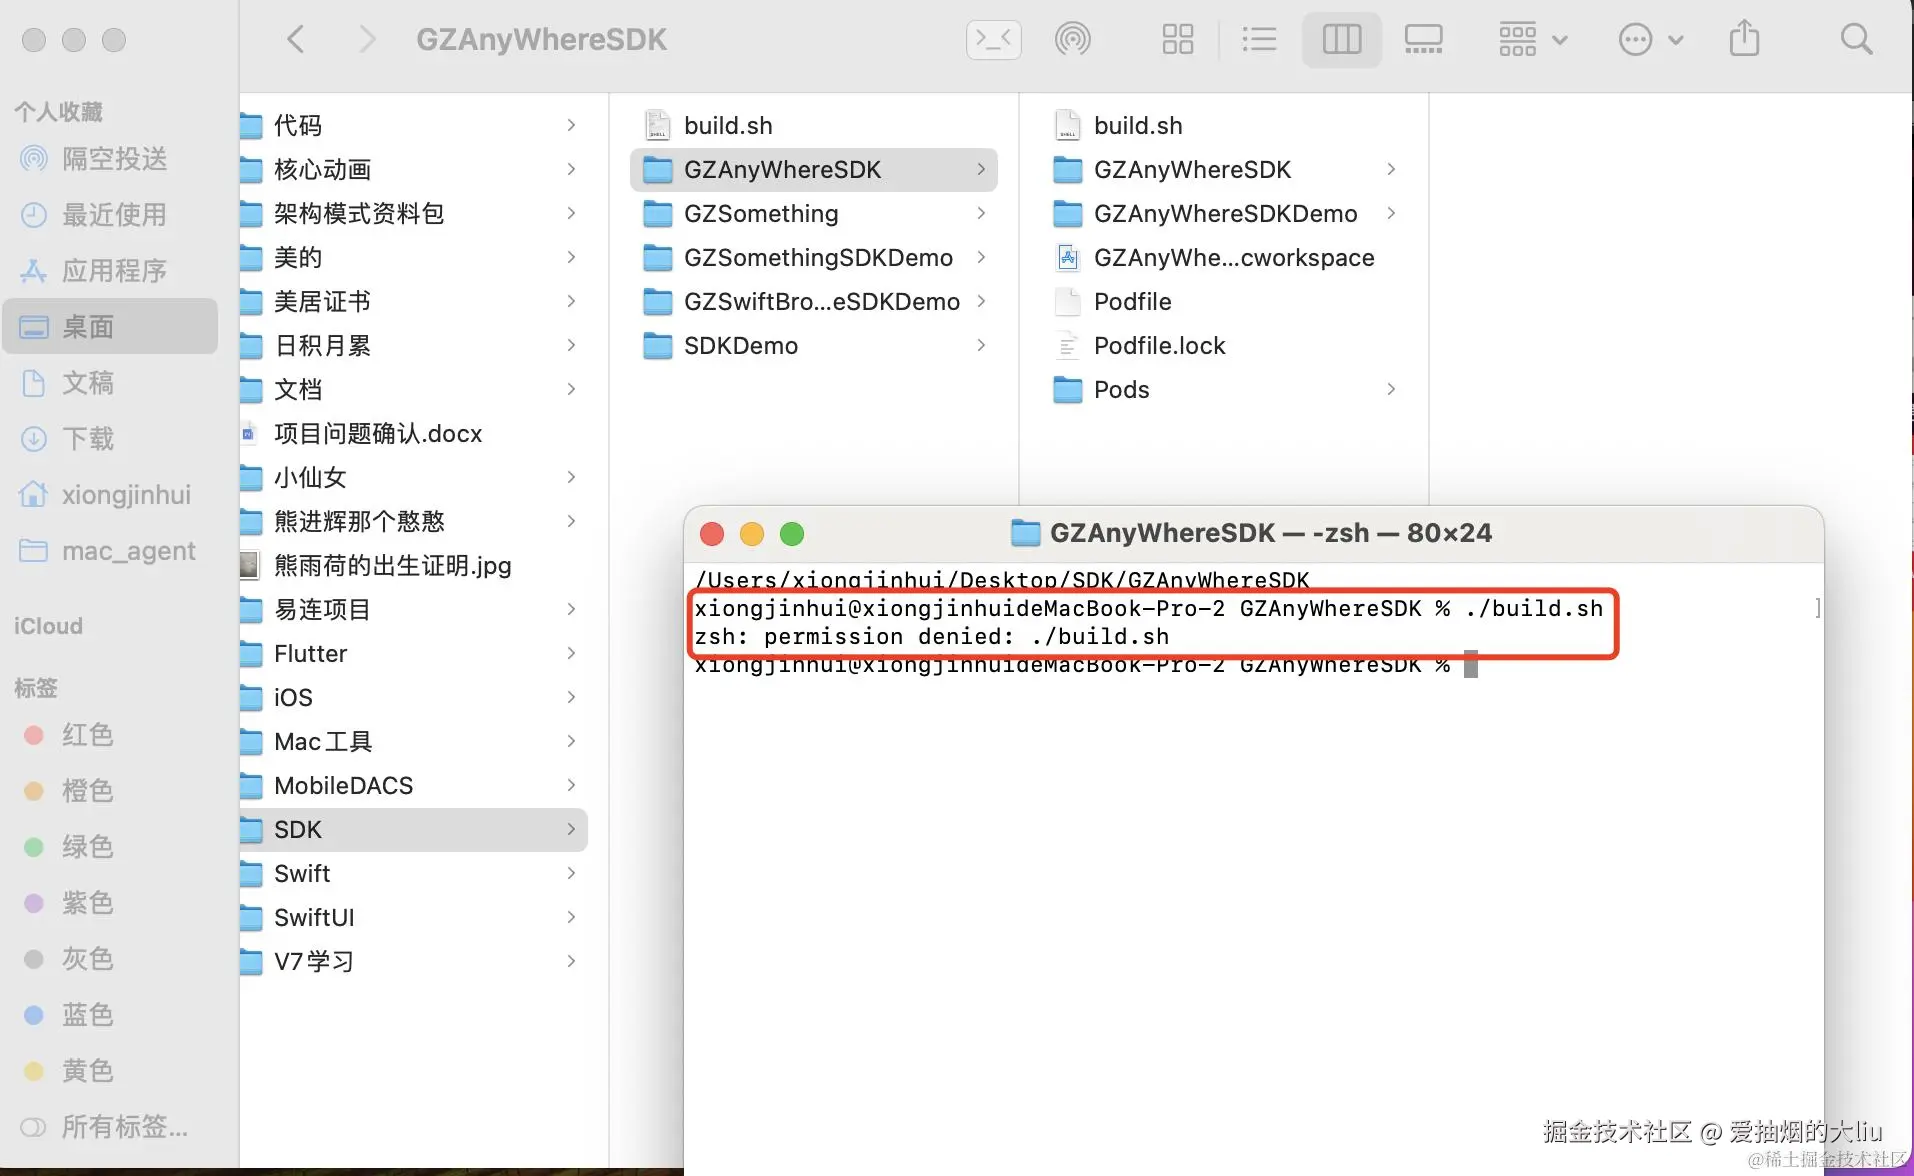Select the GZSomething folder
Screen dimensions: 1914x1176
coord(814,213)
